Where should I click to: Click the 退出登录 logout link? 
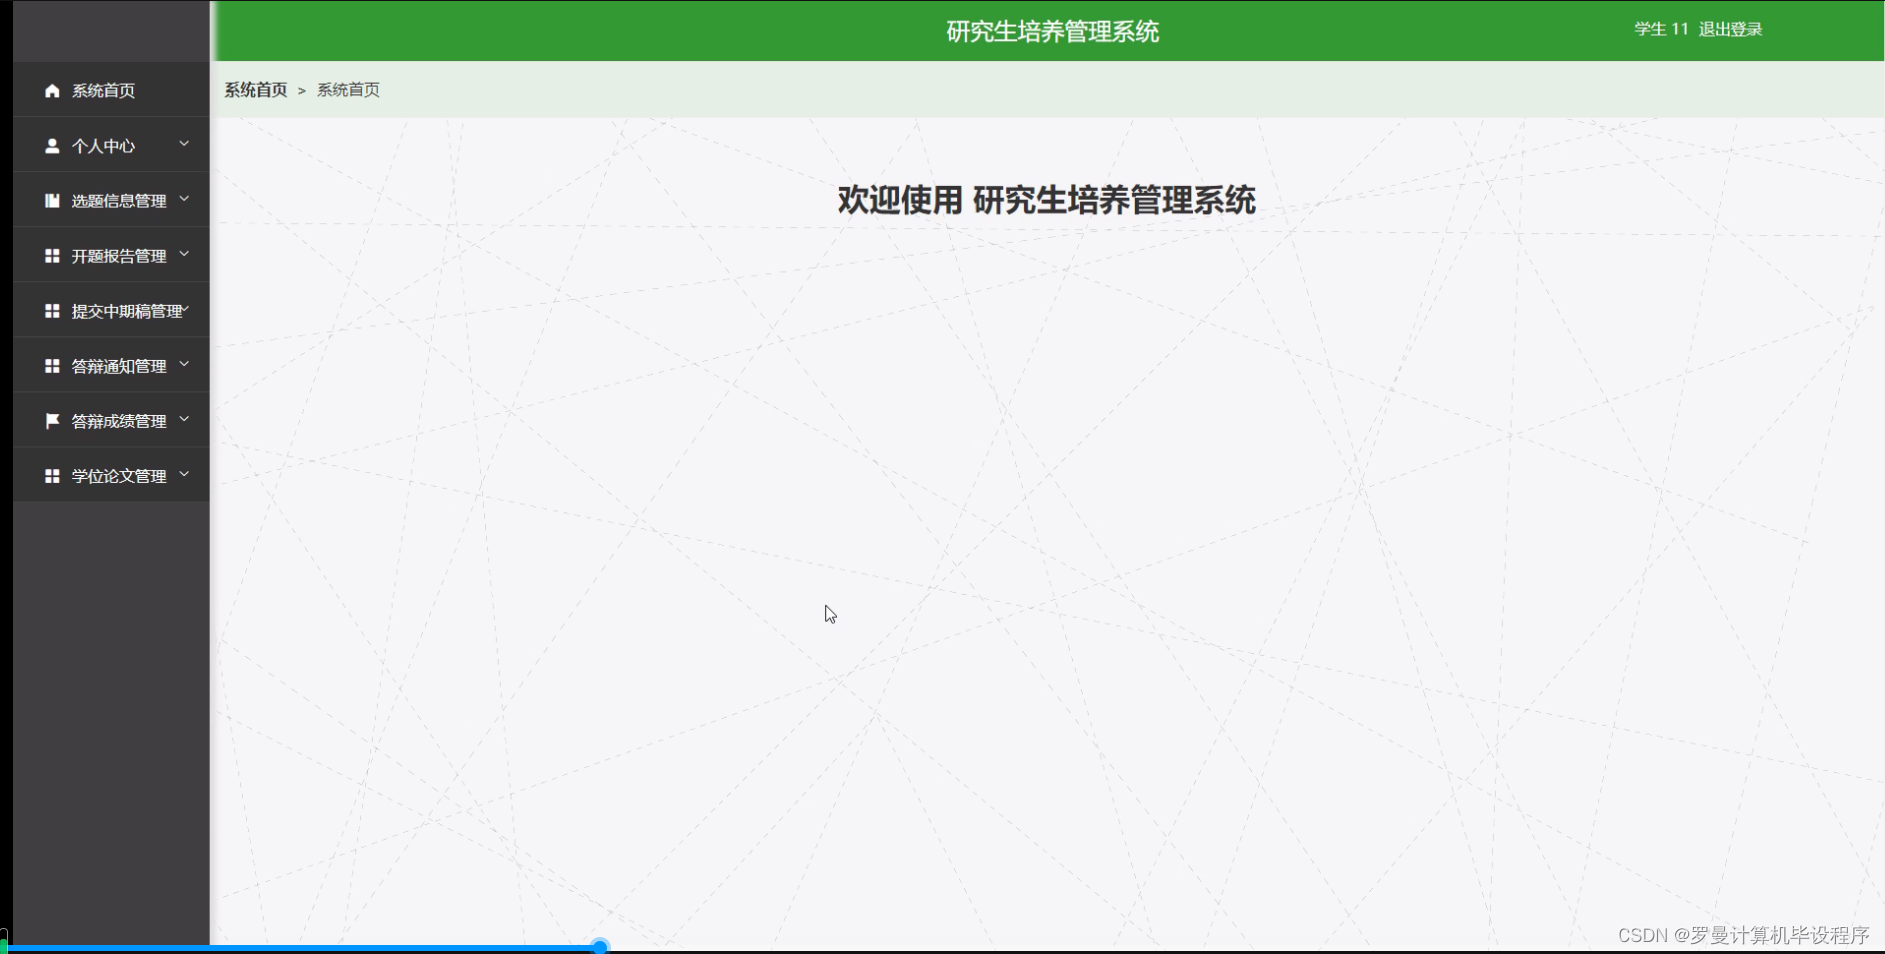pos(1730,30)
